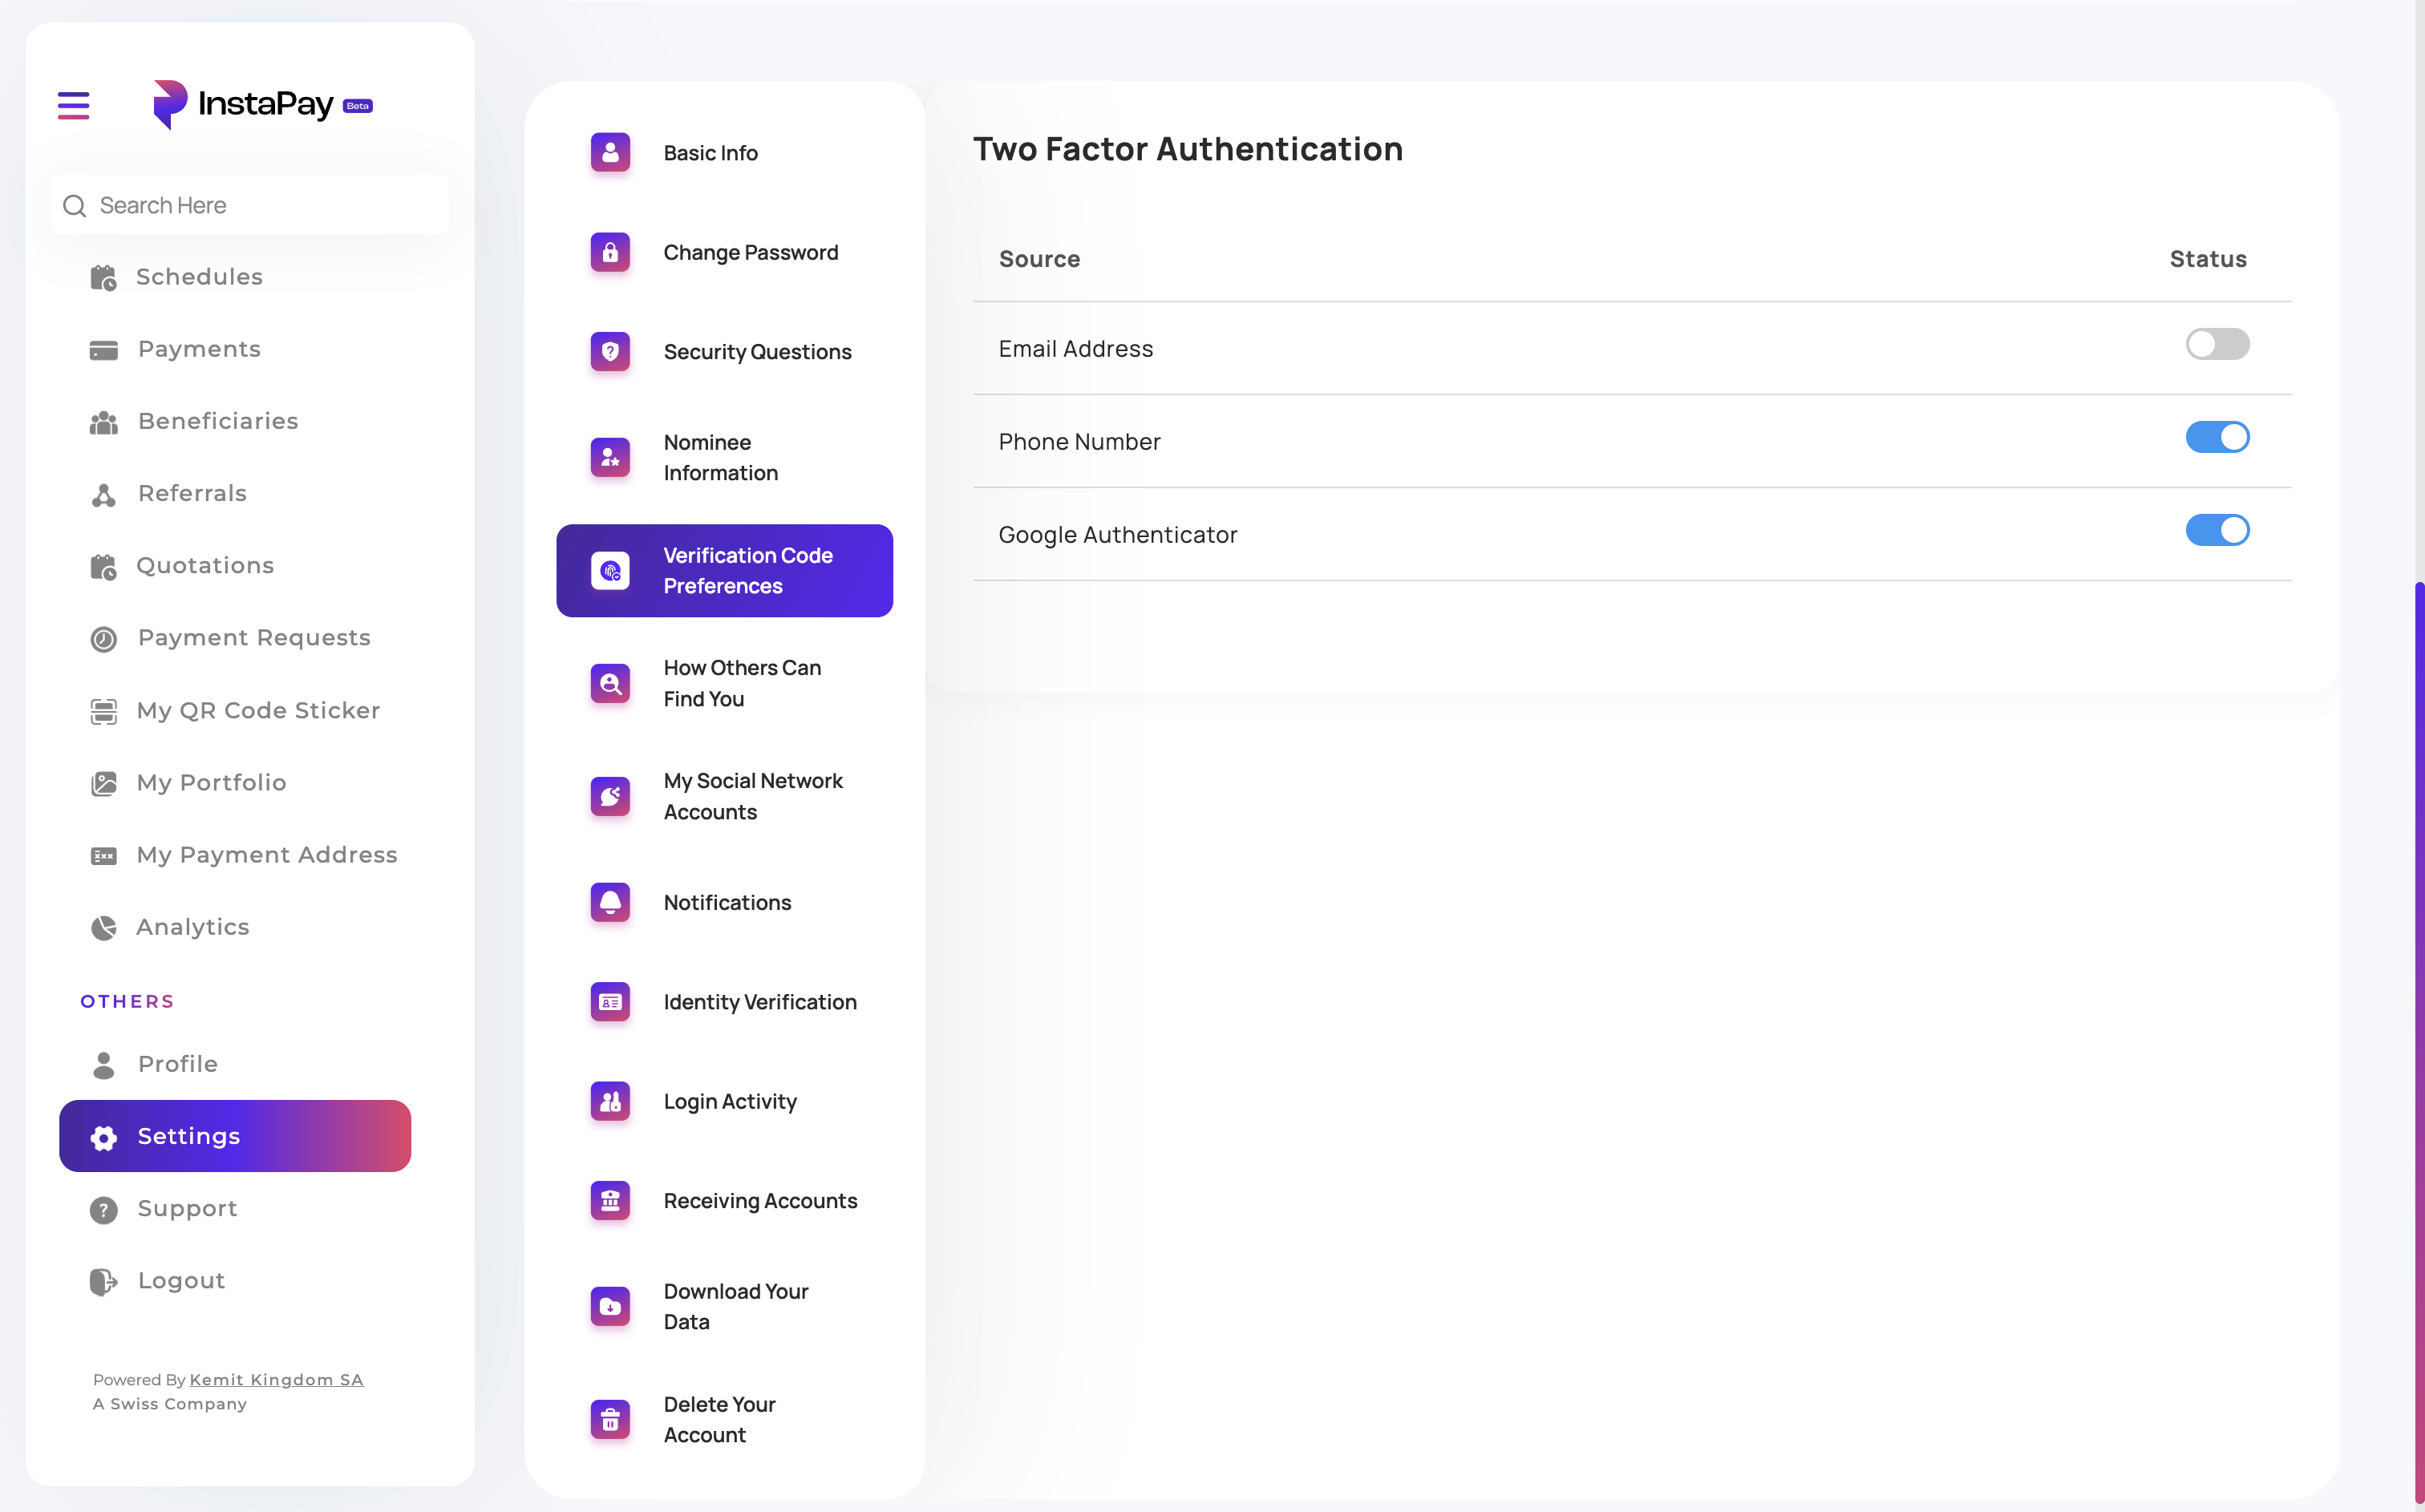Screen dimensions: 2425x1512
Task: Click the Security Questions shield icon
Action: [610, 352]
